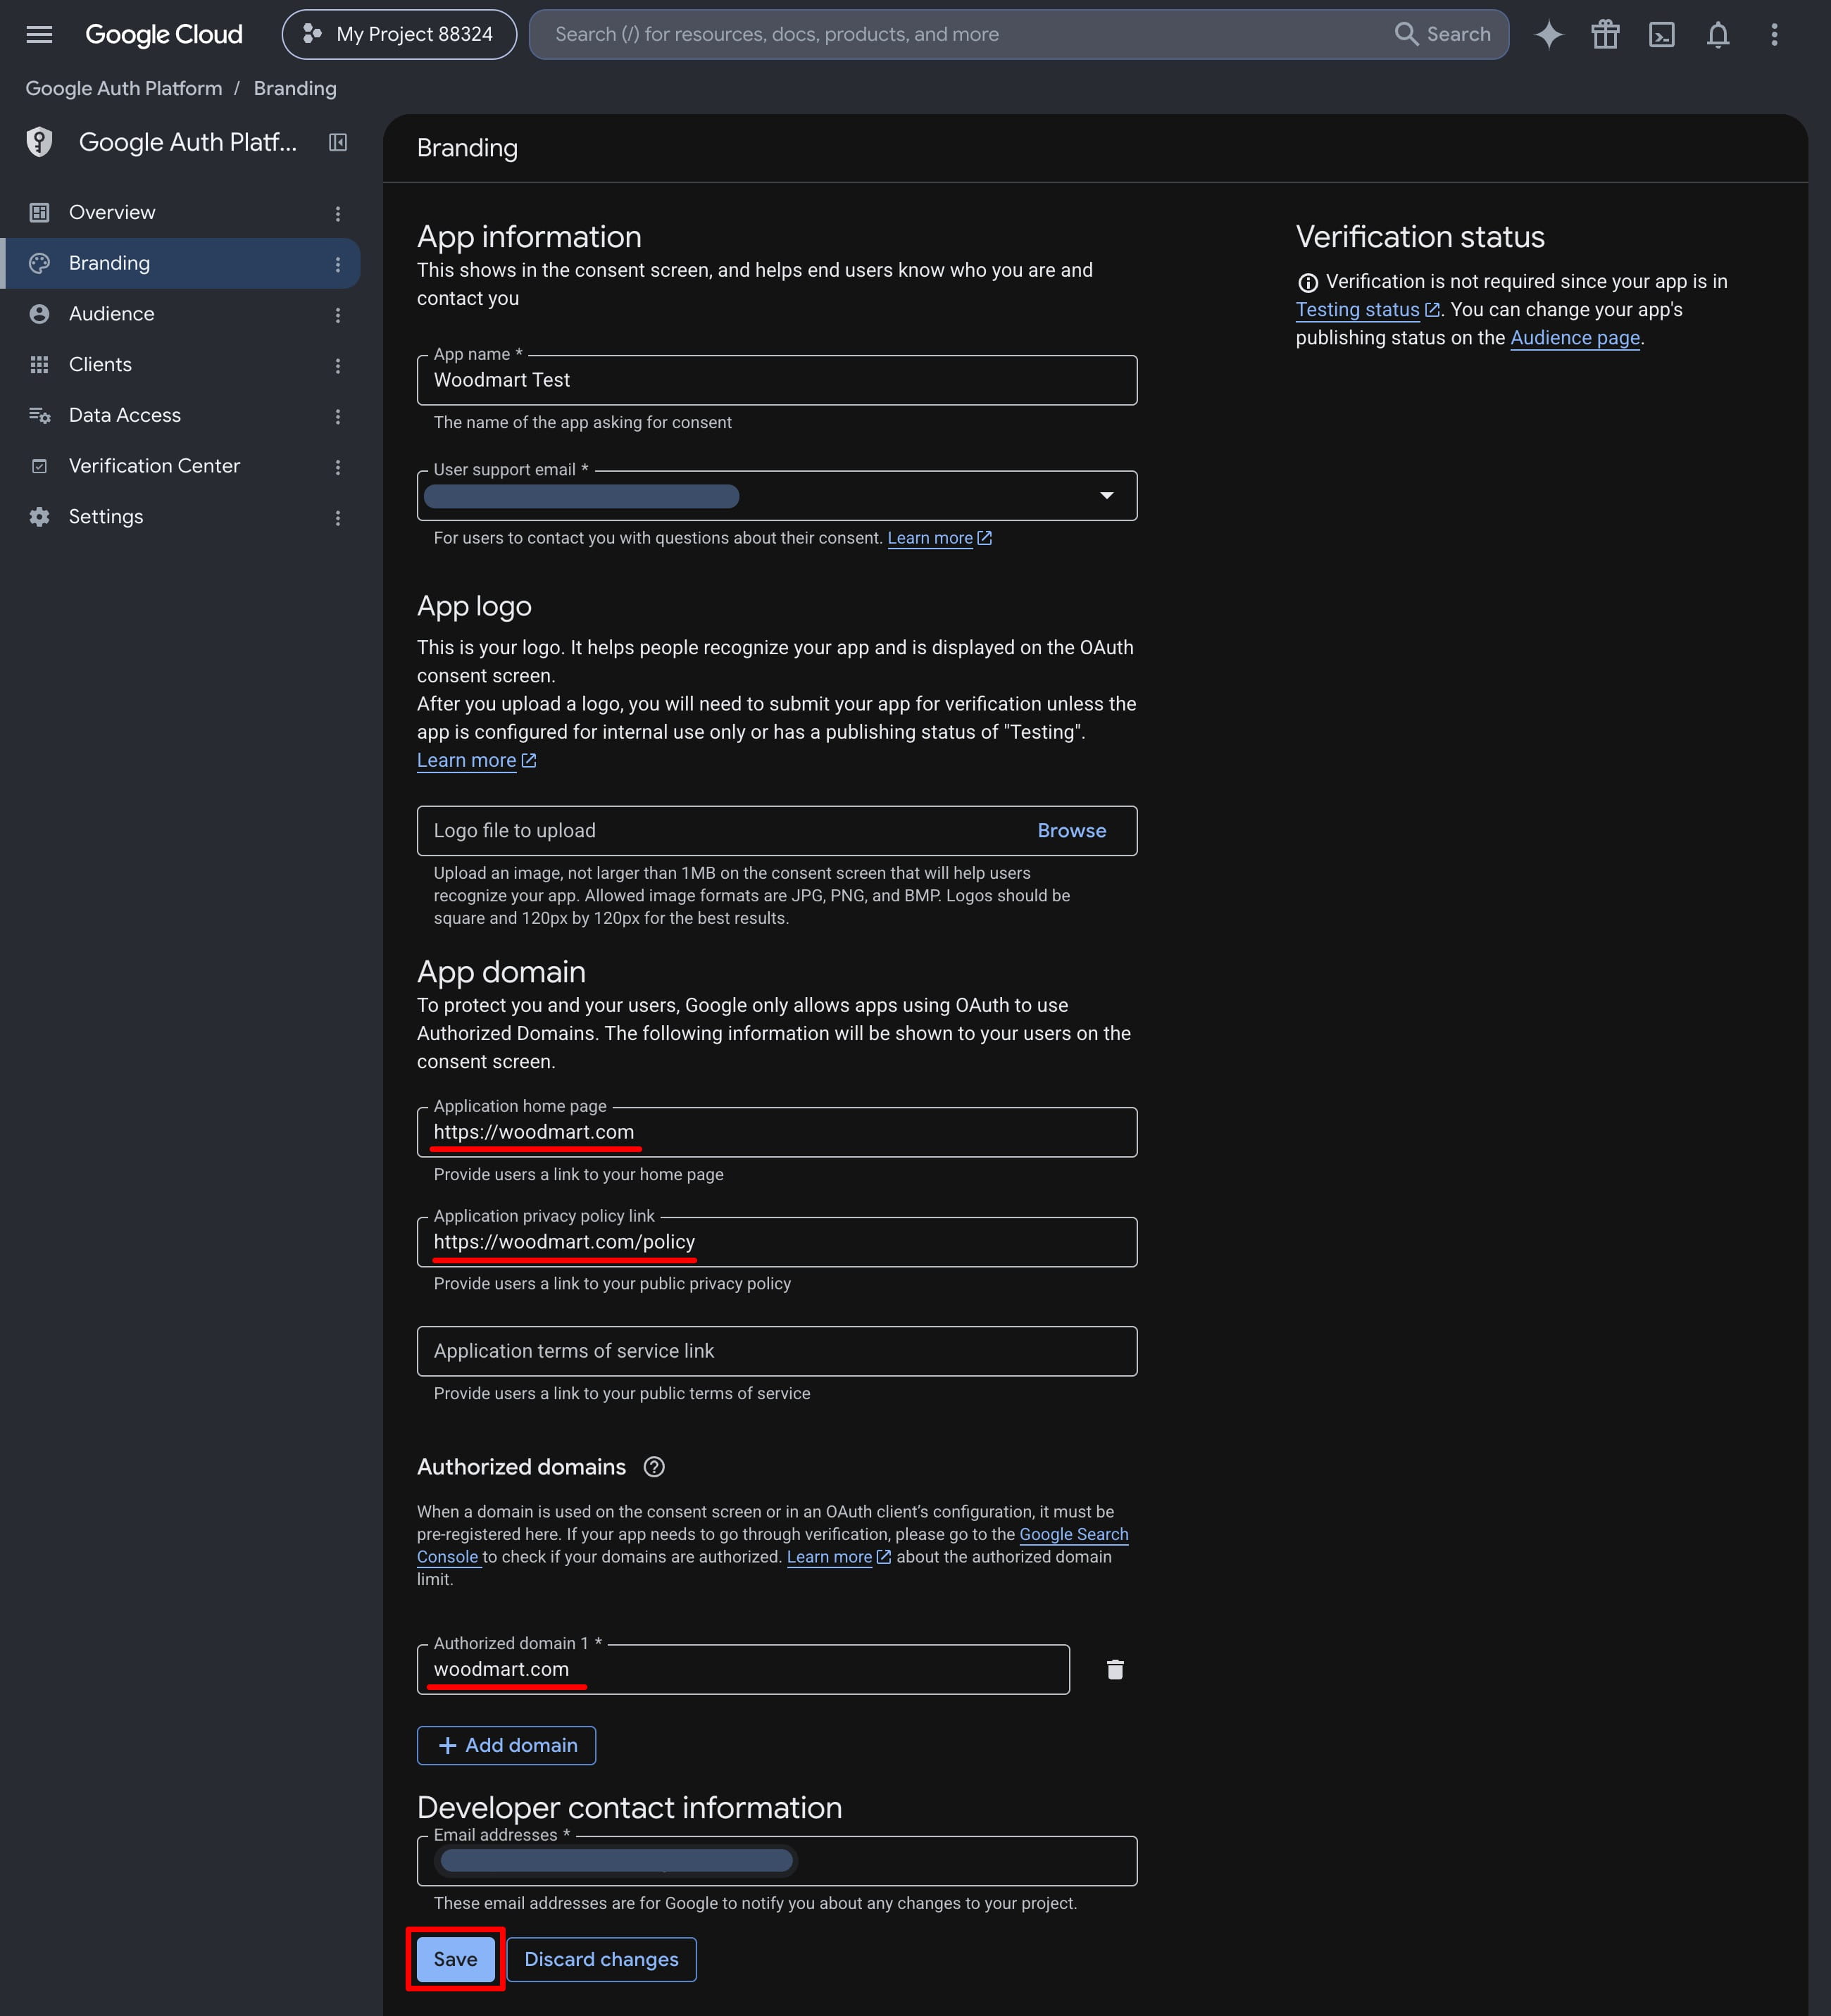Select Branding in sidebar
The height and width of the screenshot is (2016, 1831).
(x=180, y=263)
